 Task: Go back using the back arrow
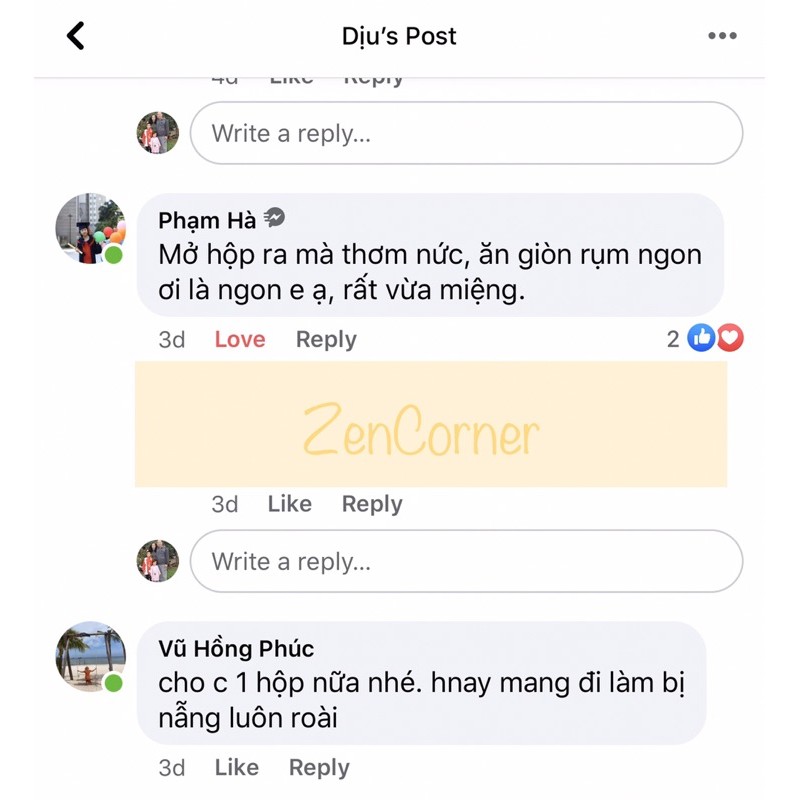pyautogui.click(x=76, y=36)
